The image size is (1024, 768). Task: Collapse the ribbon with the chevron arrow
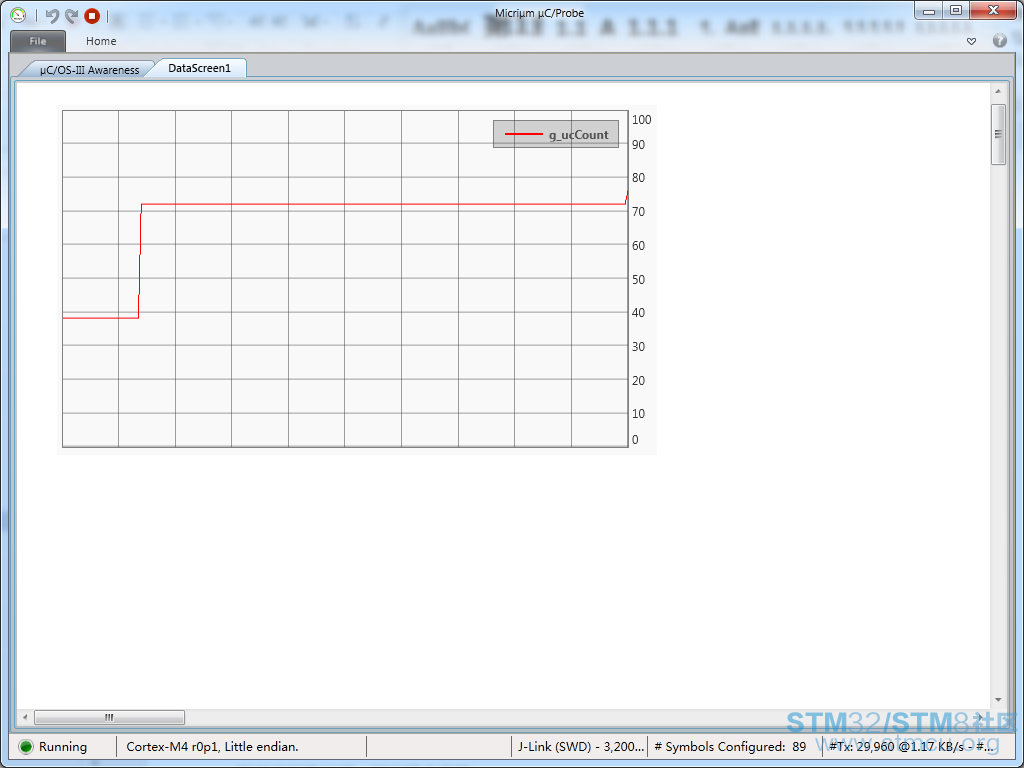point(971,41)
